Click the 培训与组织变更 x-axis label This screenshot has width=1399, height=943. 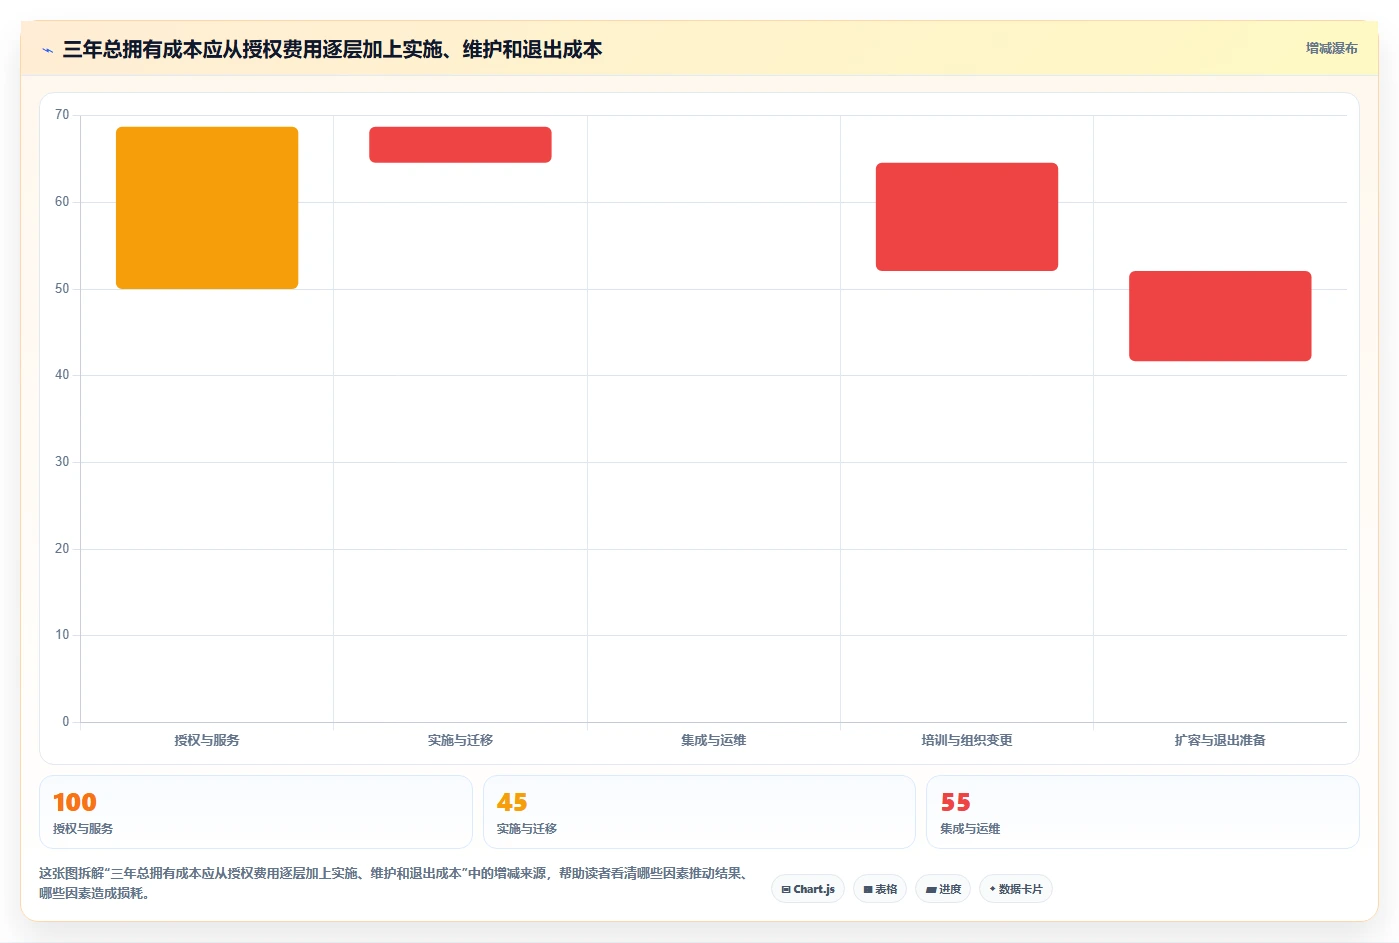(967, 740)
